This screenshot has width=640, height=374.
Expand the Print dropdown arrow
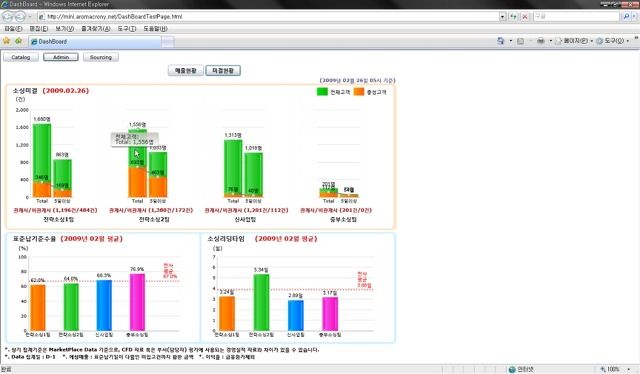tap(551, 41)
